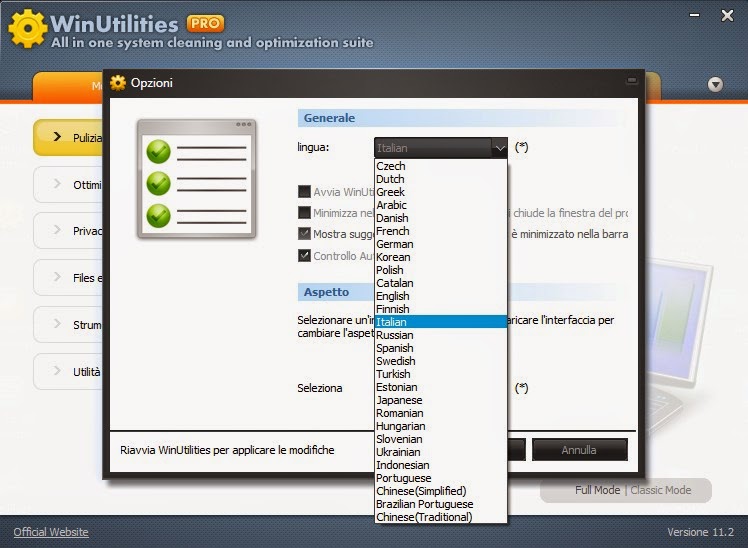Choose Korean in the language list
Screen dimensions: 748x548
[440, 257]
